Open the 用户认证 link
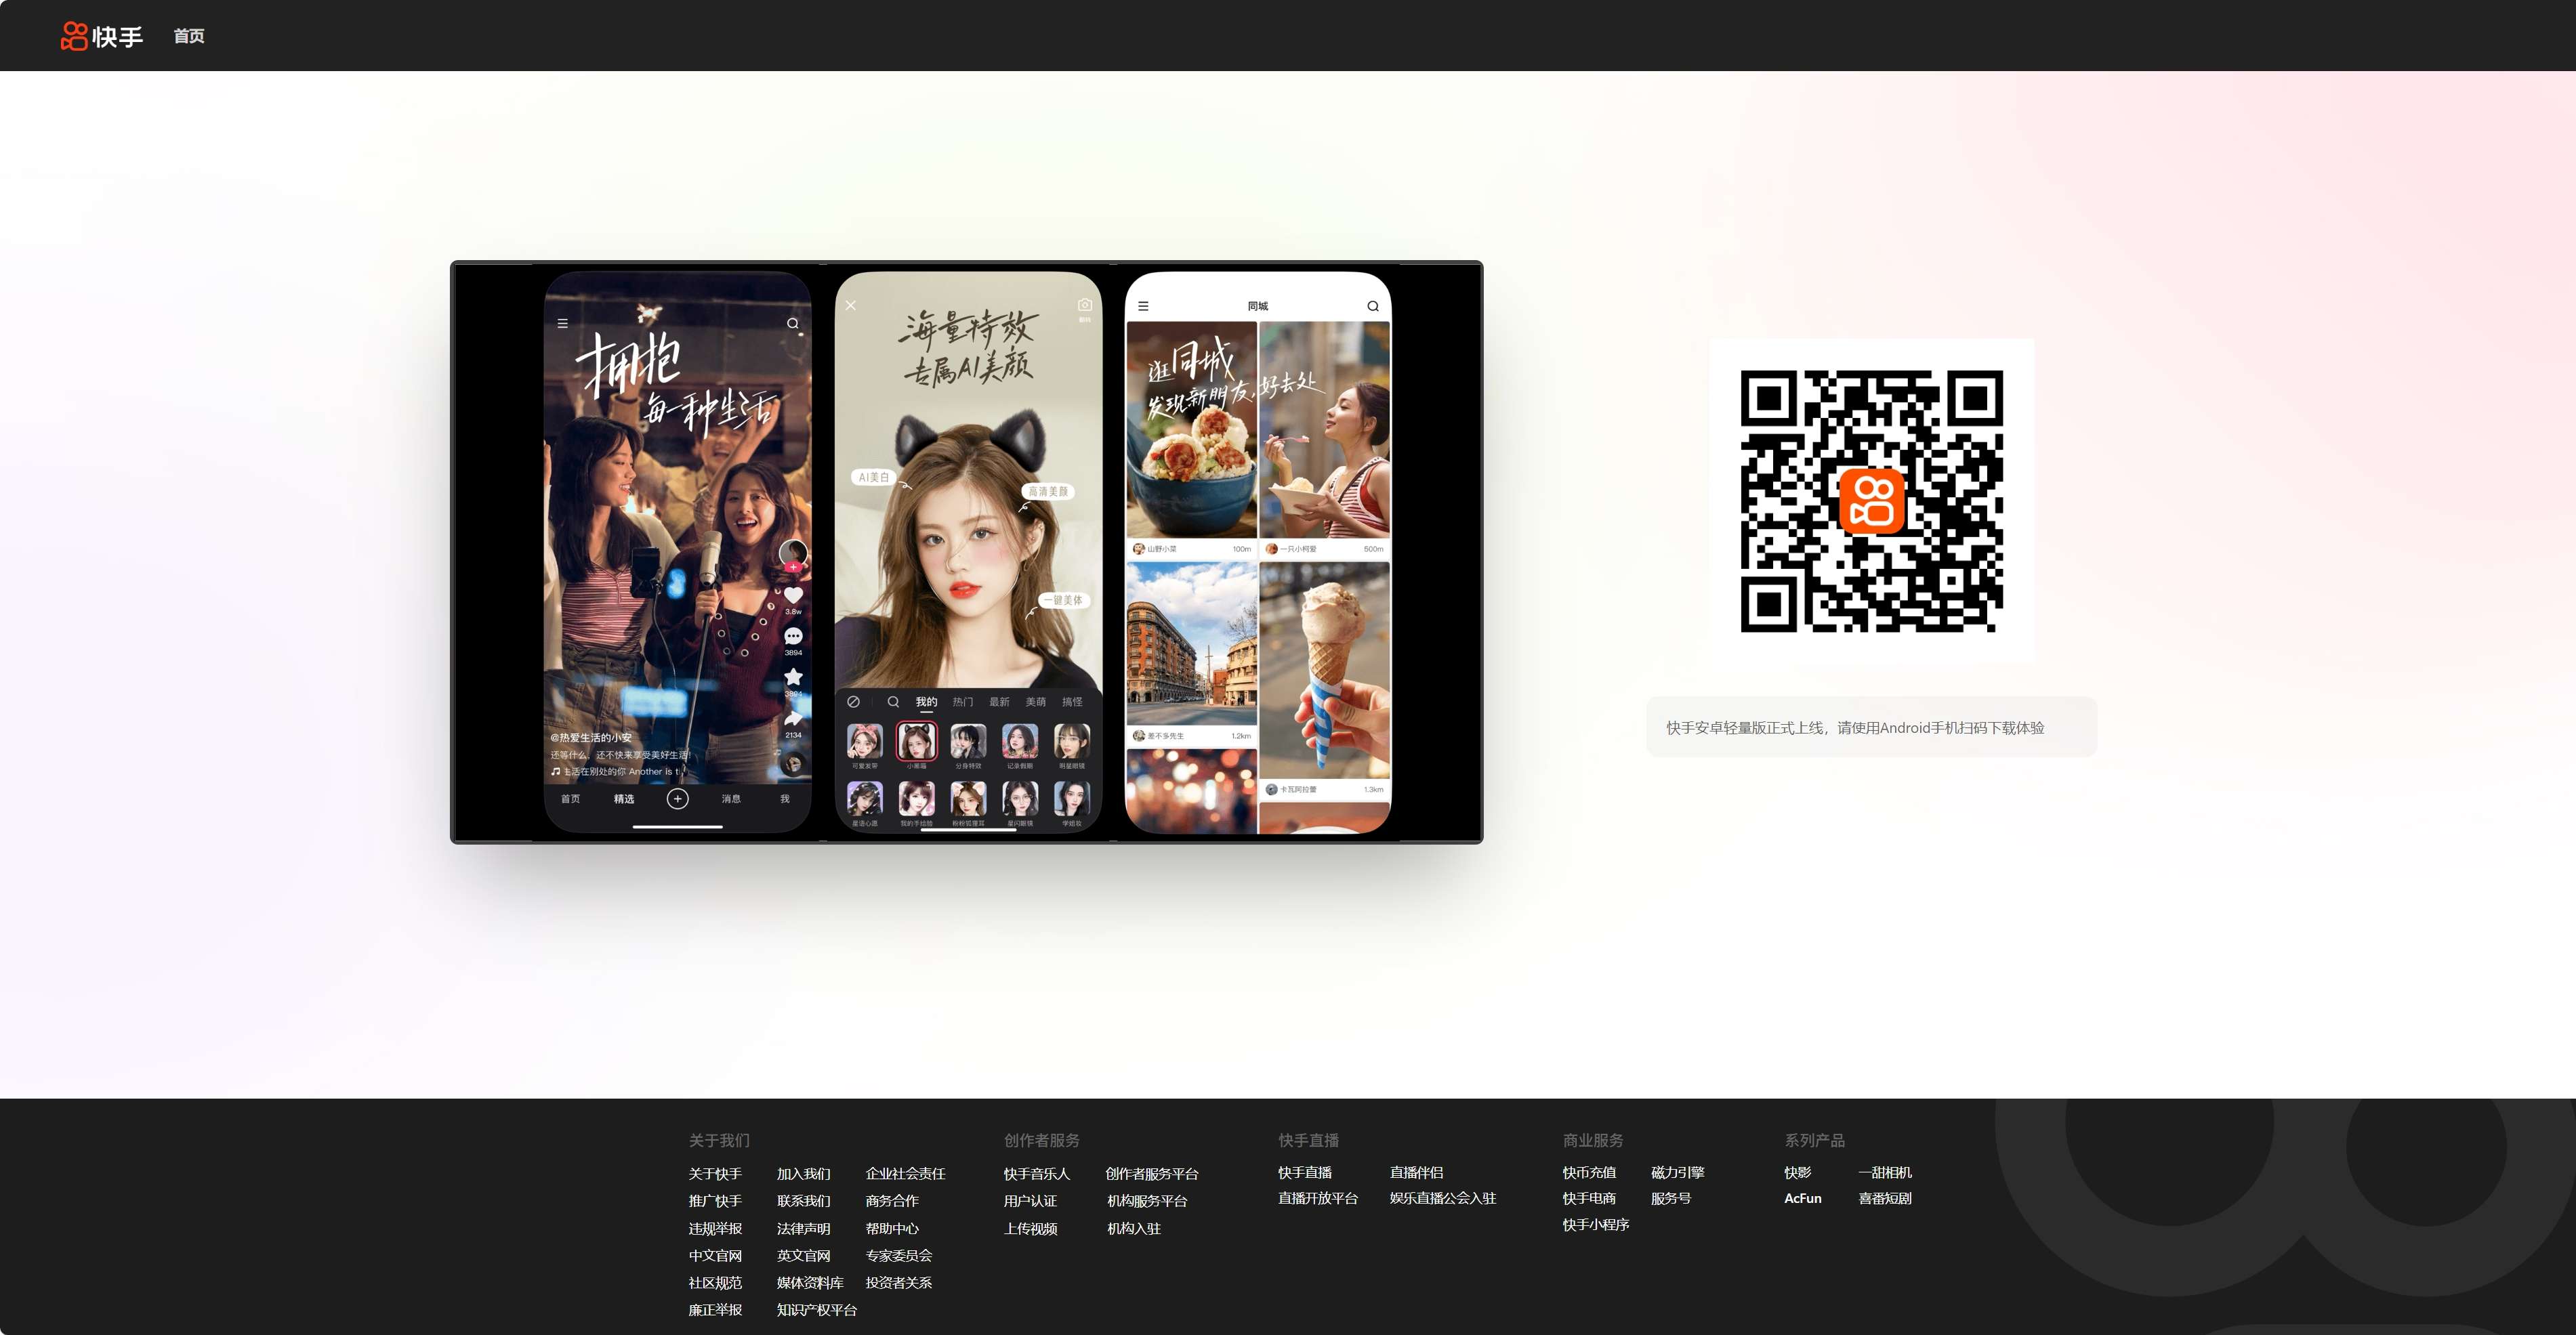 point(1030,1201)
